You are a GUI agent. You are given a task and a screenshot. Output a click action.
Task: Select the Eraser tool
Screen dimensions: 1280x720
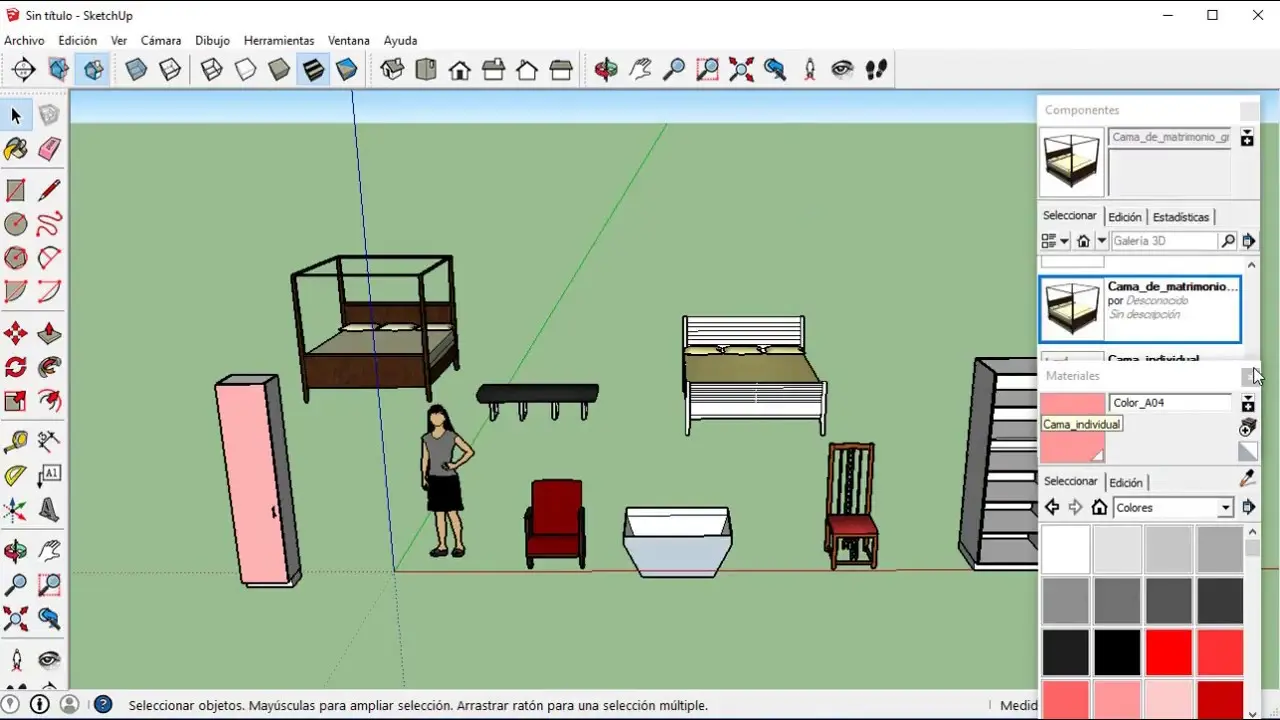point(49,150)
